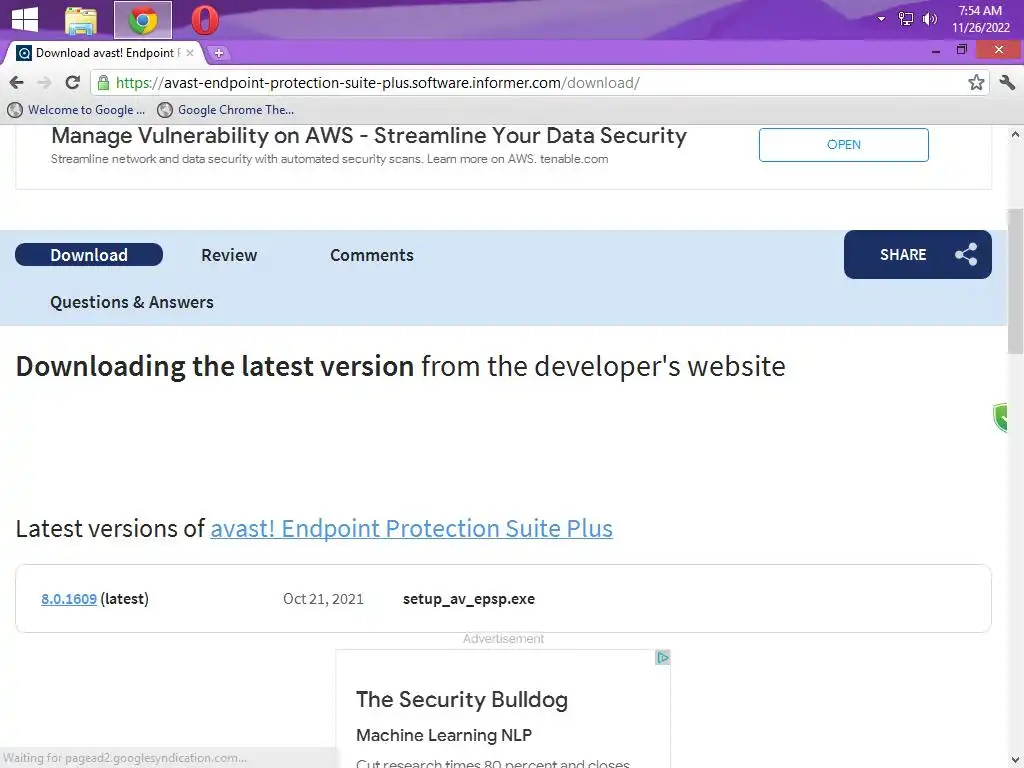Screen dimensions: 1024x768
Task: Click the scrollbar down arrow
Action: click(1016, 760)
